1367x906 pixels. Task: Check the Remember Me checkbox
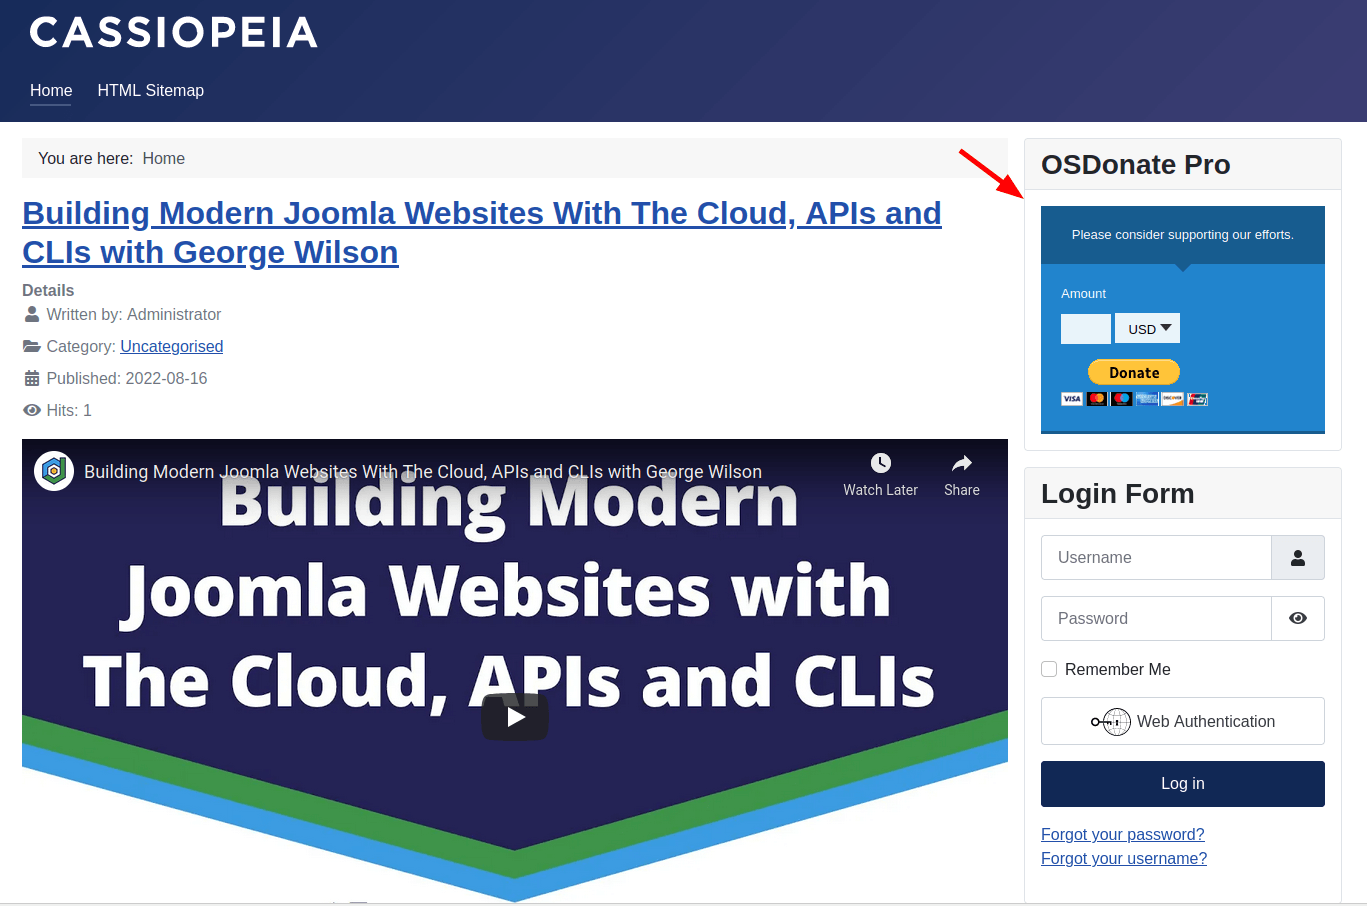pos(1049,669)
